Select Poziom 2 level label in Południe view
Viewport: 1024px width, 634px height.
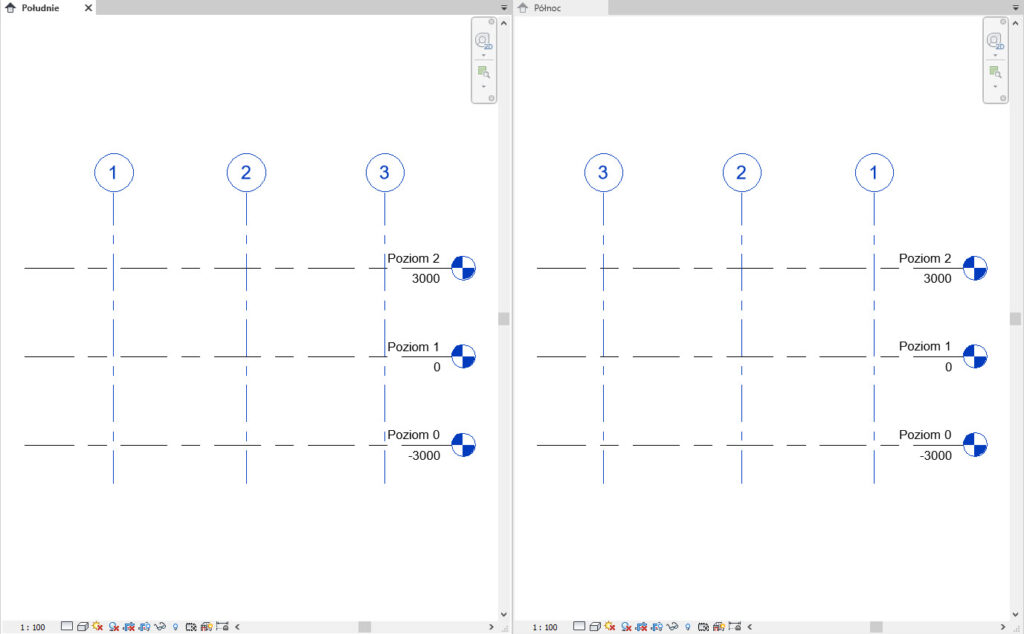click(413, 258)
